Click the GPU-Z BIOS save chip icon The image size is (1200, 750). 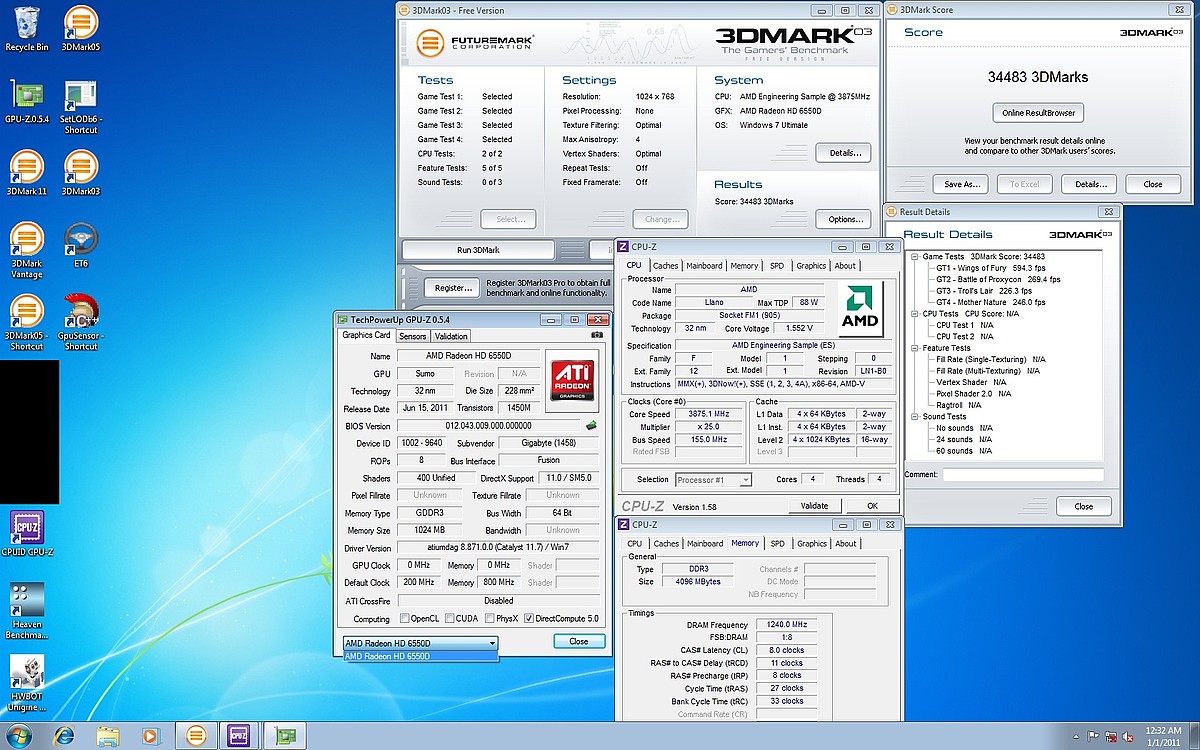tap(592, 425)
